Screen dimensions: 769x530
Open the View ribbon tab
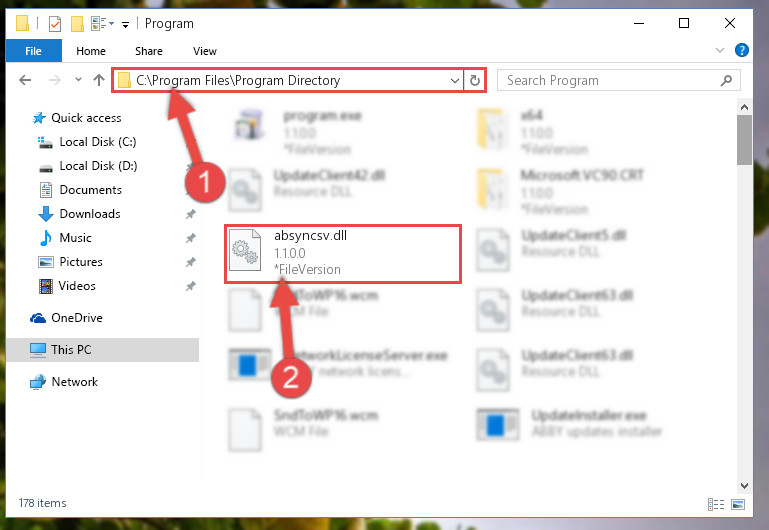[x=205, y=51]
